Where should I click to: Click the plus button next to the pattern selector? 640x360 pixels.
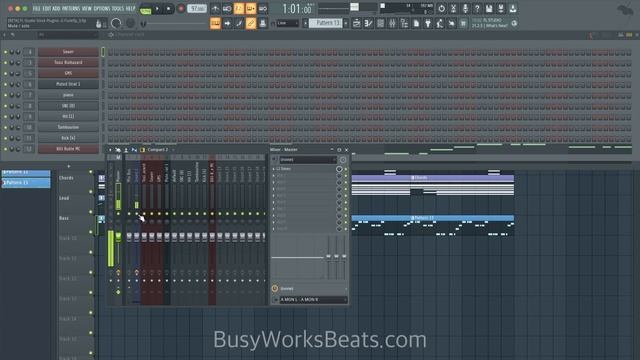(346, 23)
